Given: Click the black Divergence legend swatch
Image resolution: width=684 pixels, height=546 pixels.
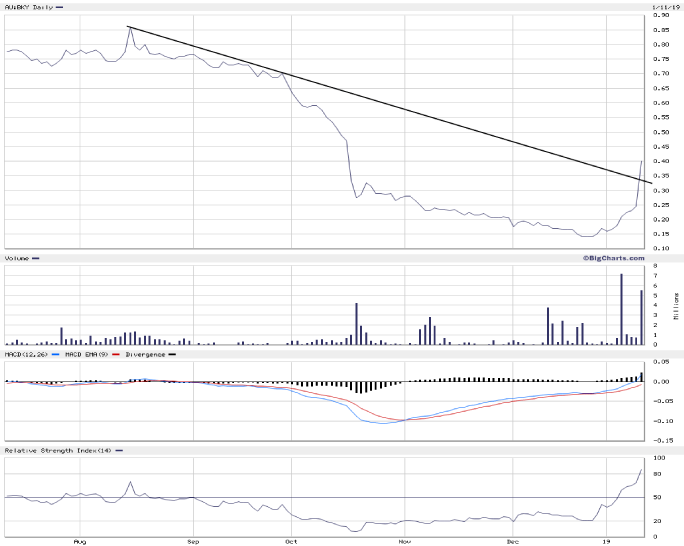Looking at the screenshot, I should pyautogui.click(x=172, y=354).
